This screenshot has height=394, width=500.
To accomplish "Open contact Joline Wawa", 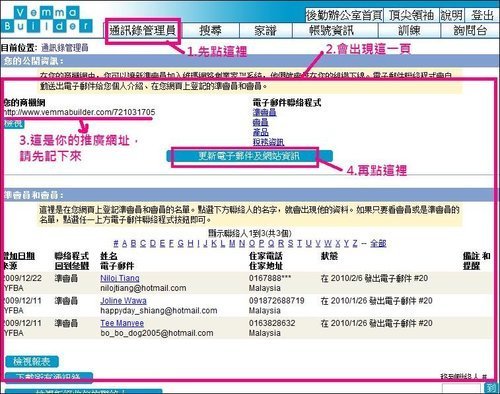I will coord(123,301).
